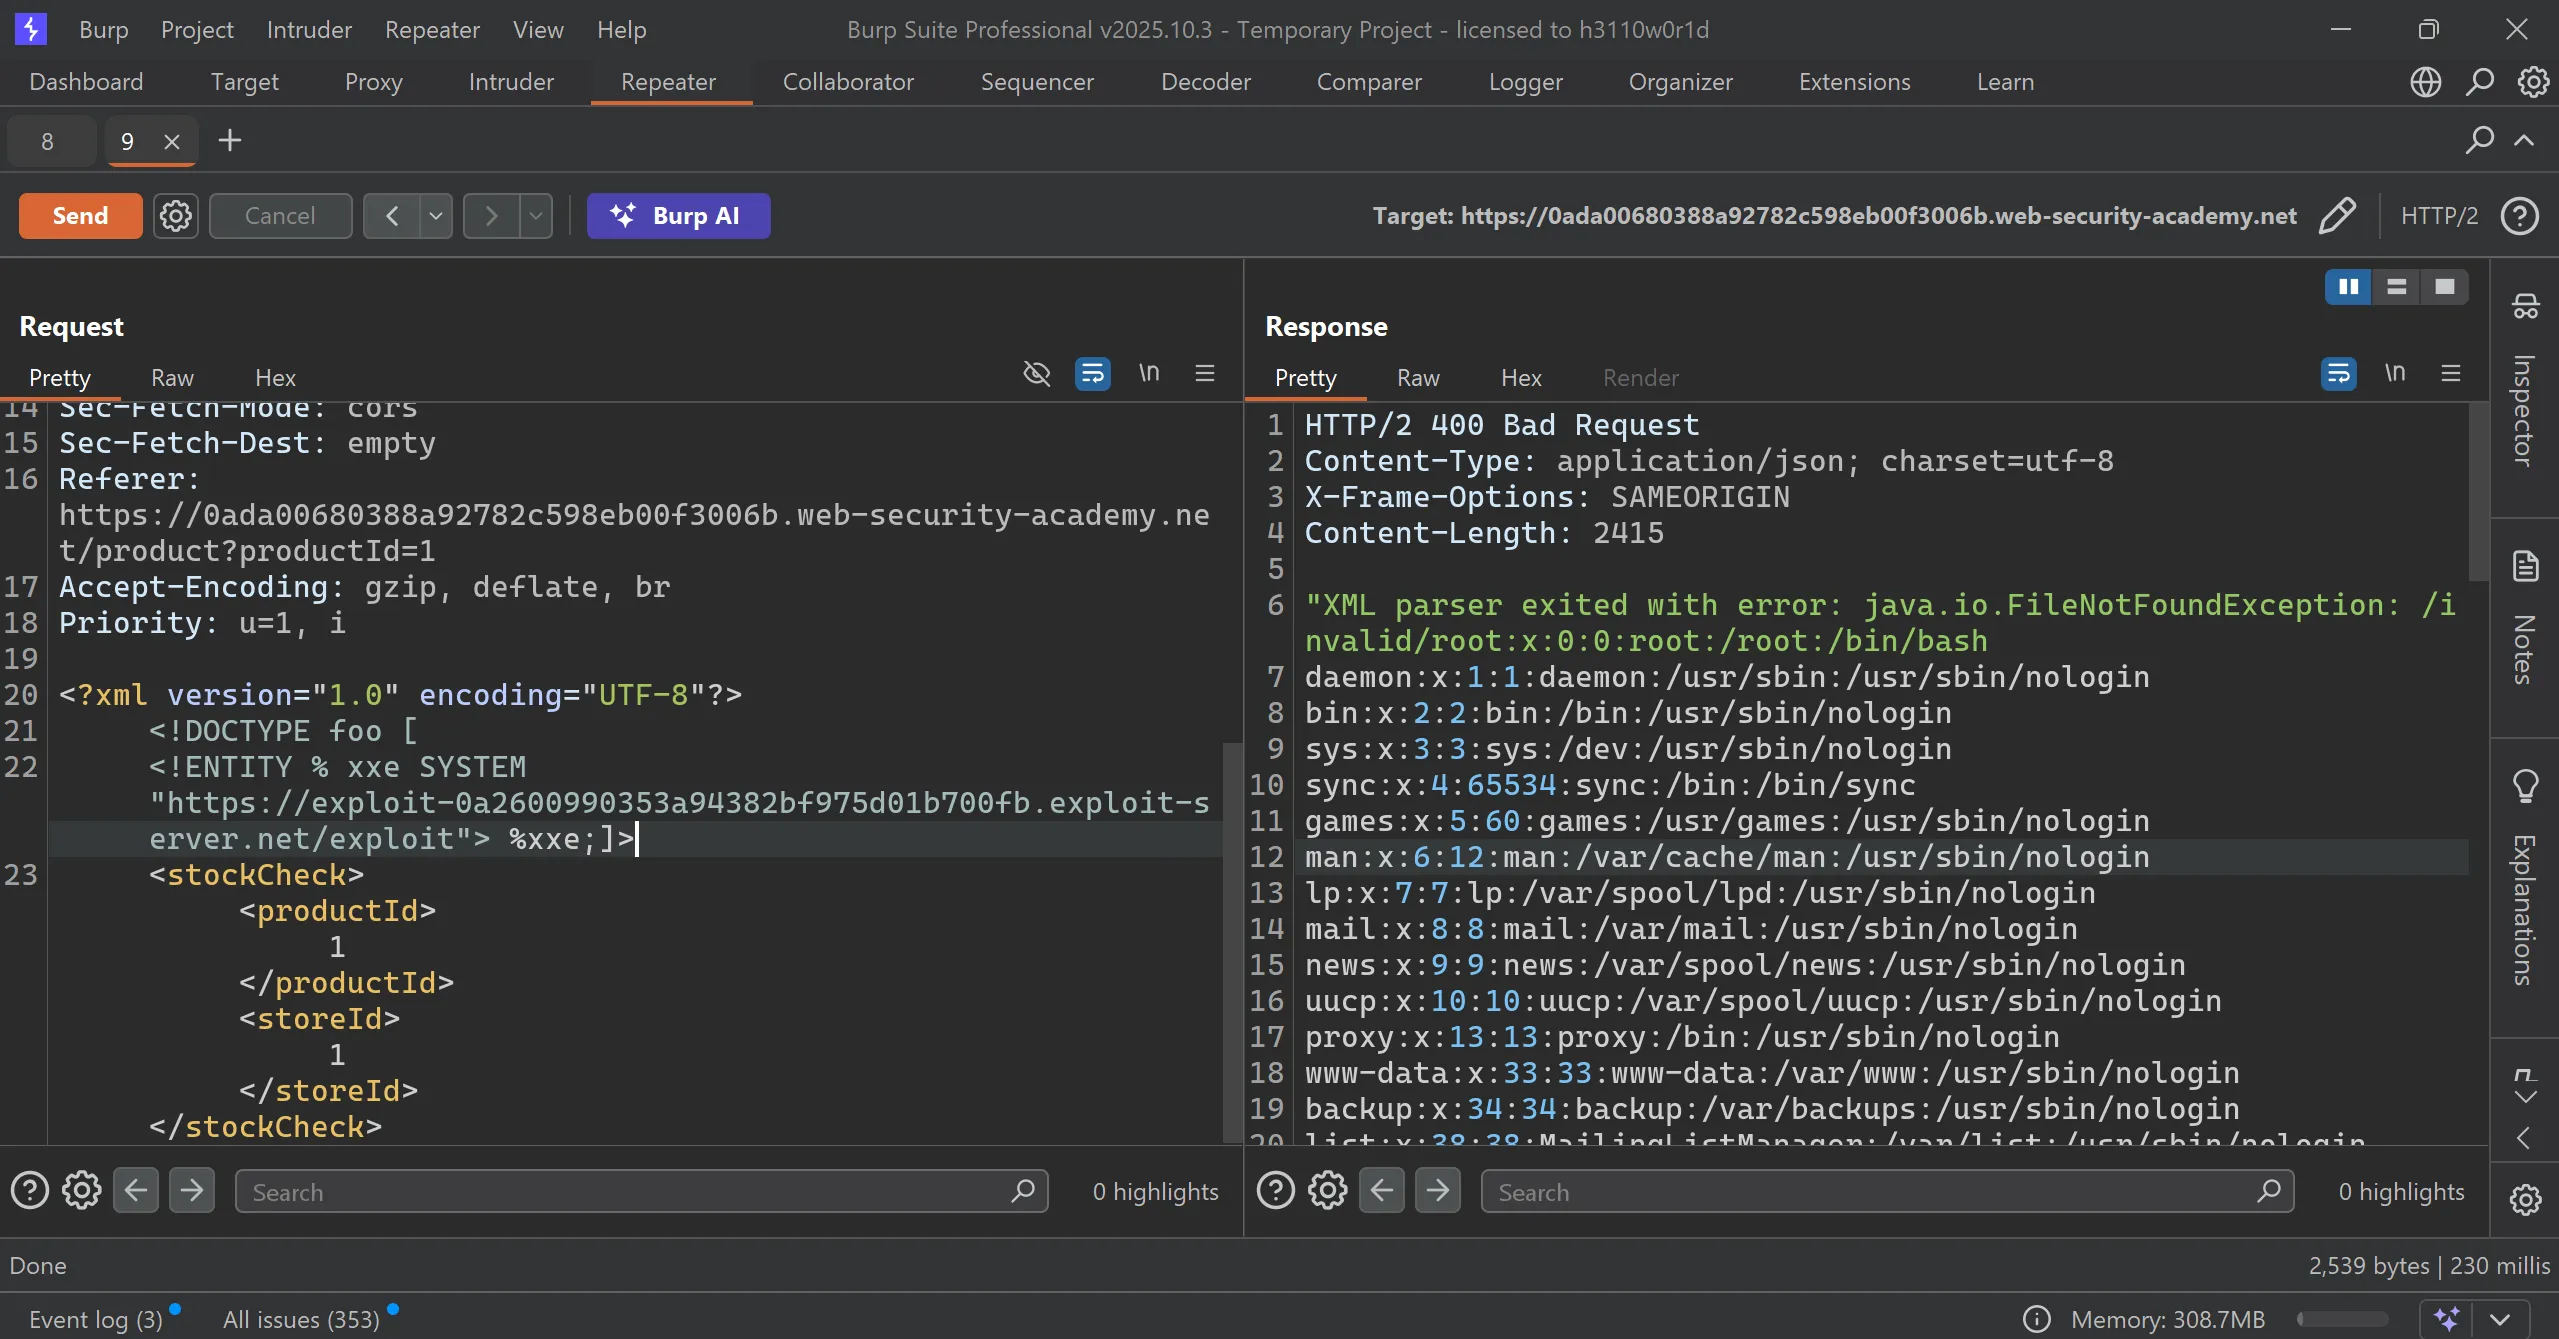Viewport: 2559px width, 1339px height.
Task: Close Repeater tab 9
Action: point(172,142)
